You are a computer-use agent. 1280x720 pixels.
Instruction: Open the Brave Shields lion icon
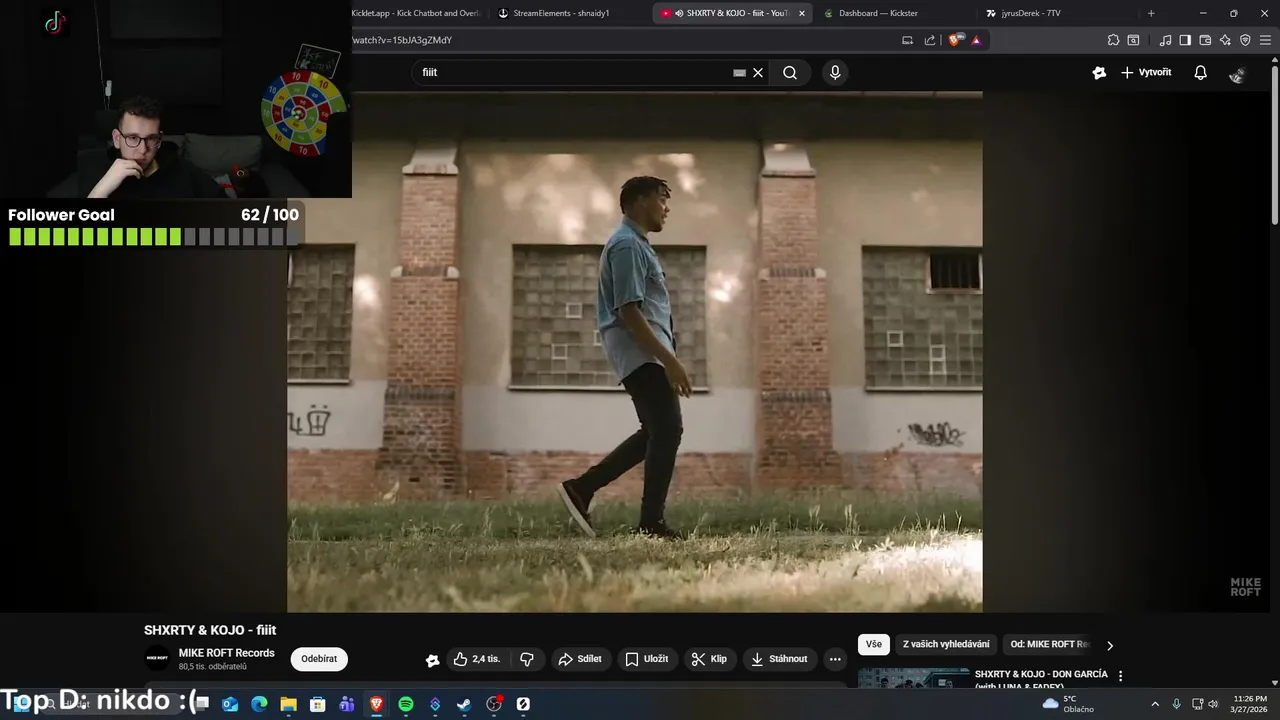(x=955, y=40)
